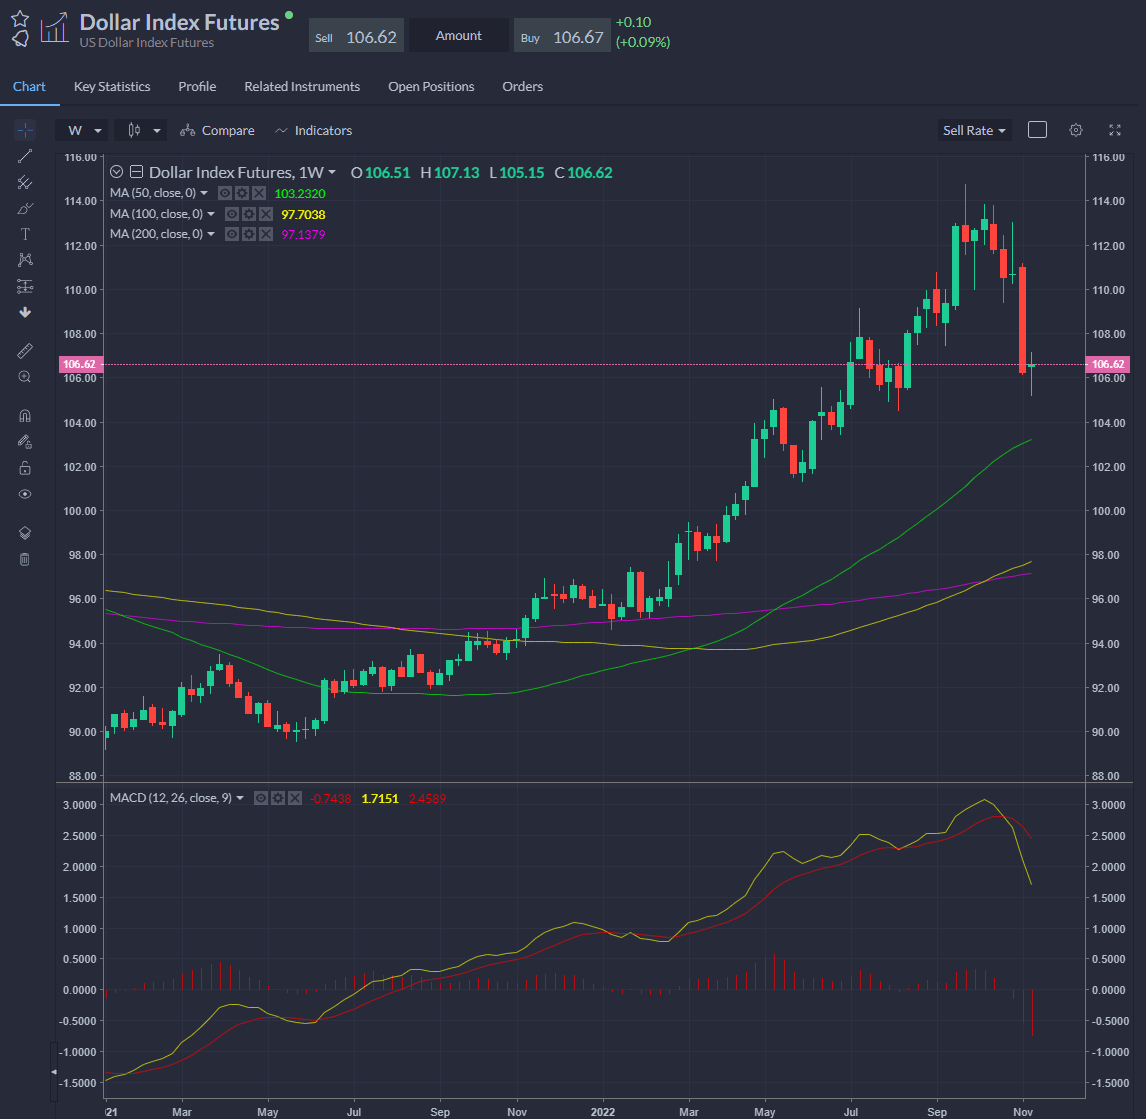The image size is (1146, 1119).
Task: Click the Compare symbols icon
Action: (188, 130)
